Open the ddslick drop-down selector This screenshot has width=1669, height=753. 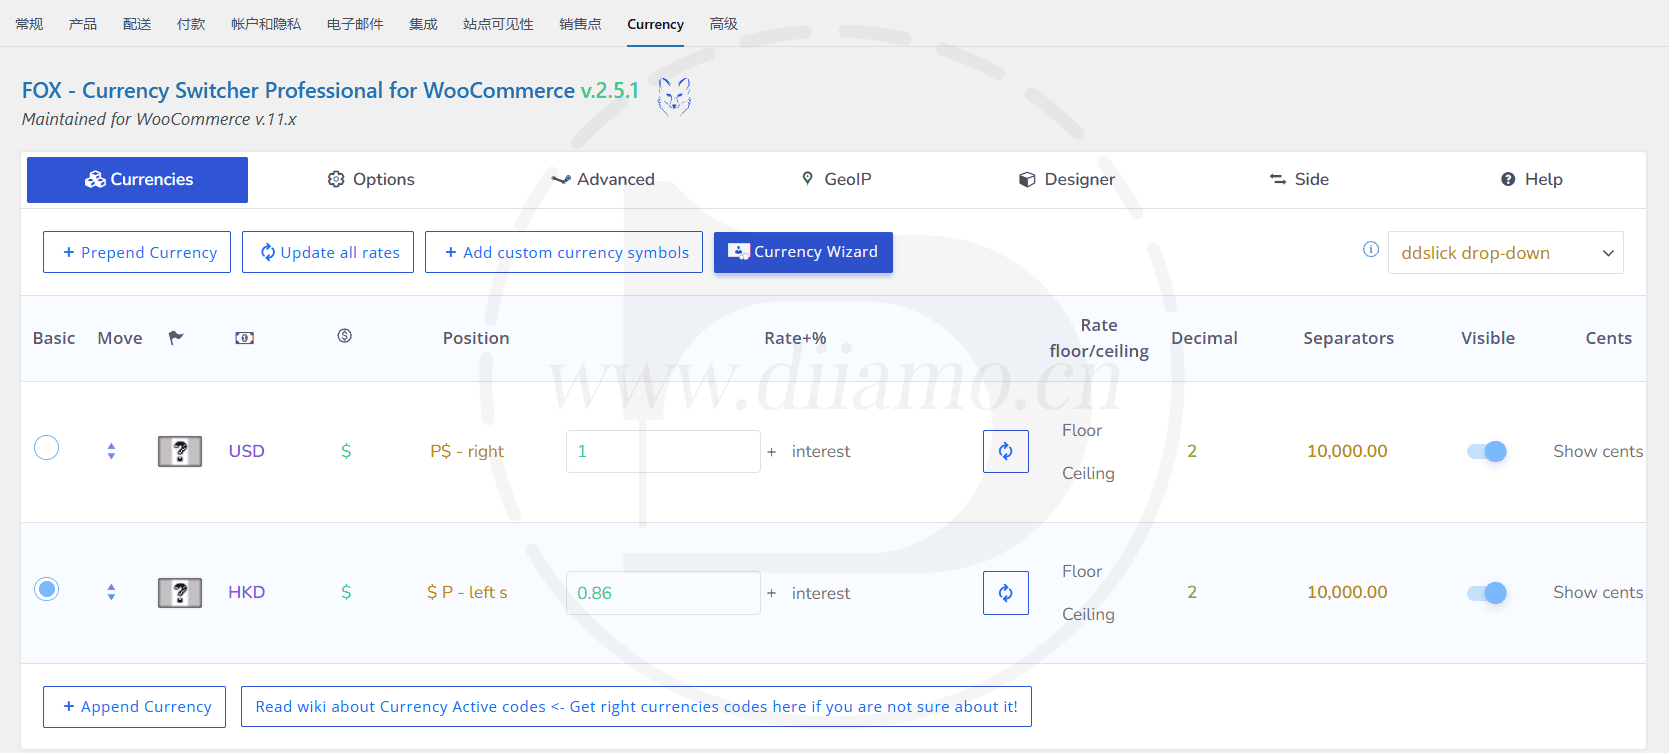pyautogui.click(x=1505, y=253)
